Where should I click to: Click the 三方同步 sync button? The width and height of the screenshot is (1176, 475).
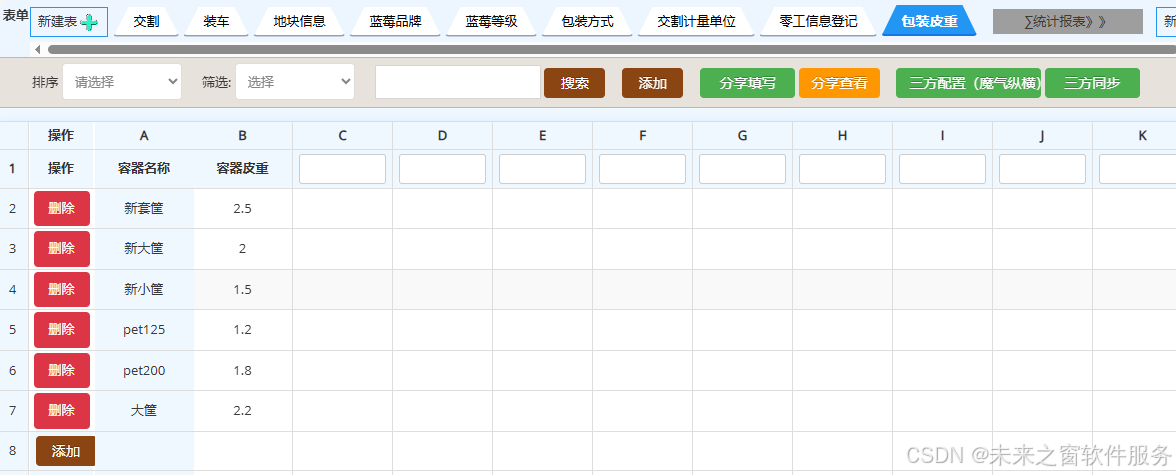click(1091, 83)
